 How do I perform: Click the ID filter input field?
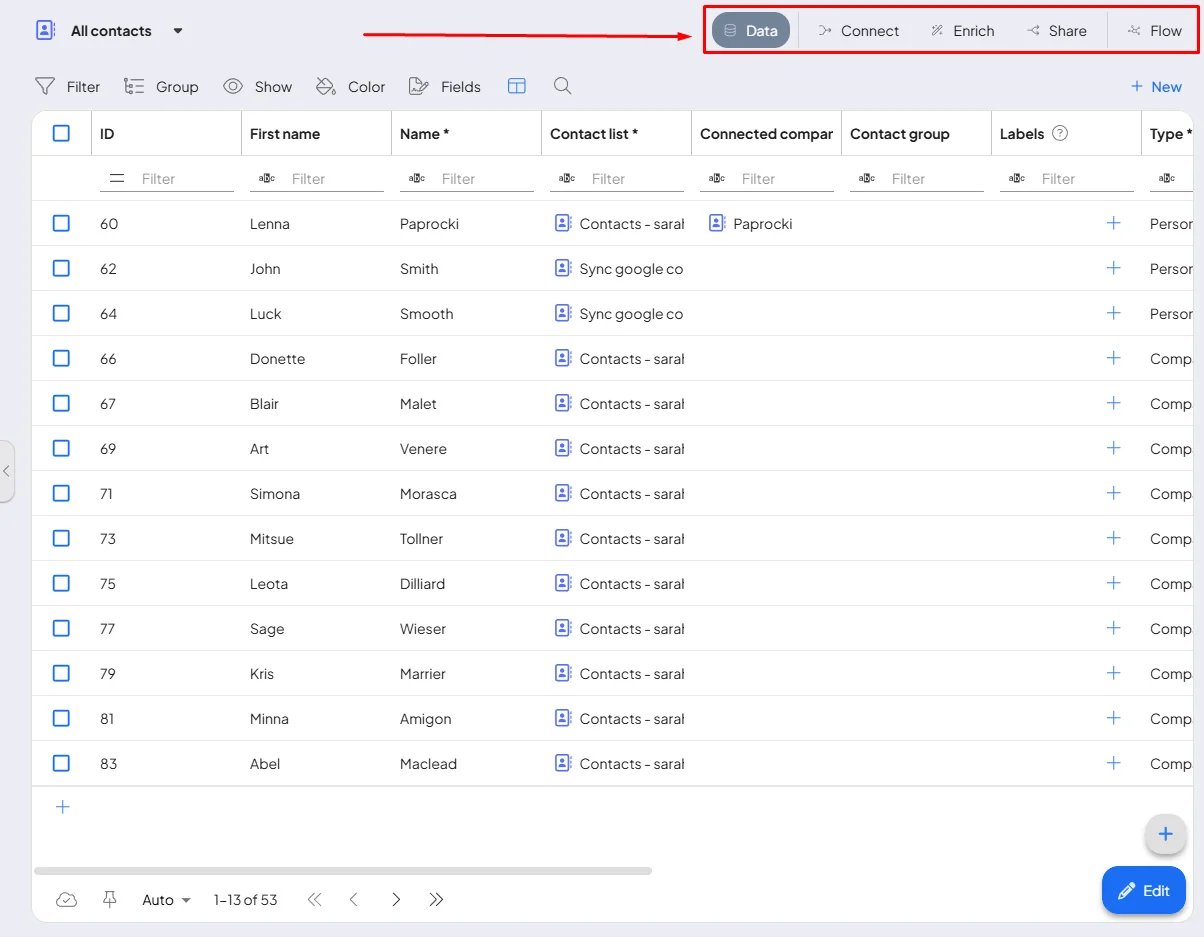pyautogui.click(x=186, y=179)
